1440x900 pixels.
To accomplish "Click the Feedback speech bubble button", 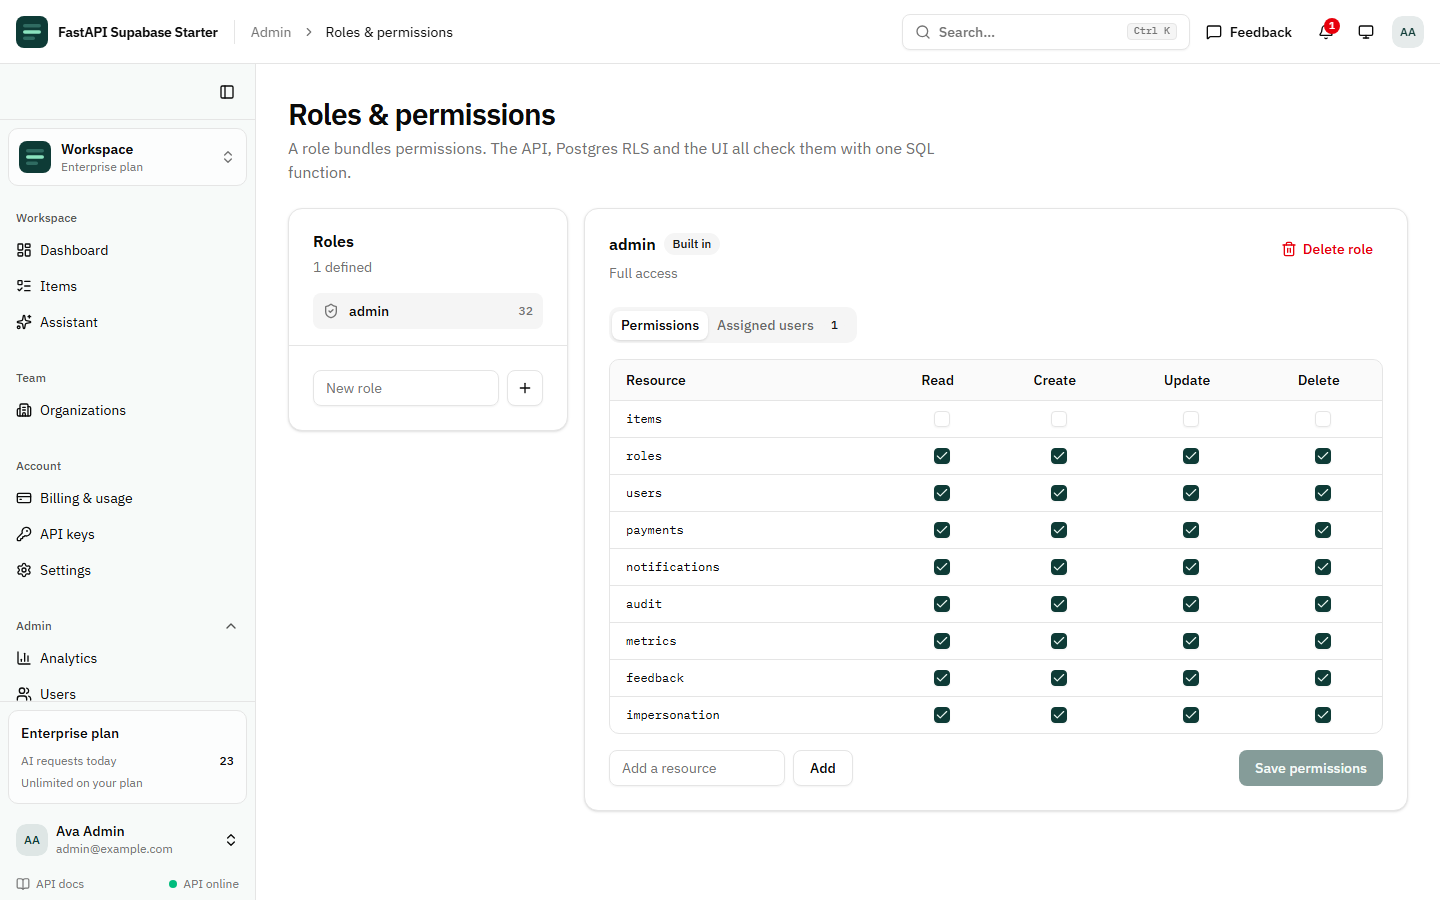I will (1249, 32).
